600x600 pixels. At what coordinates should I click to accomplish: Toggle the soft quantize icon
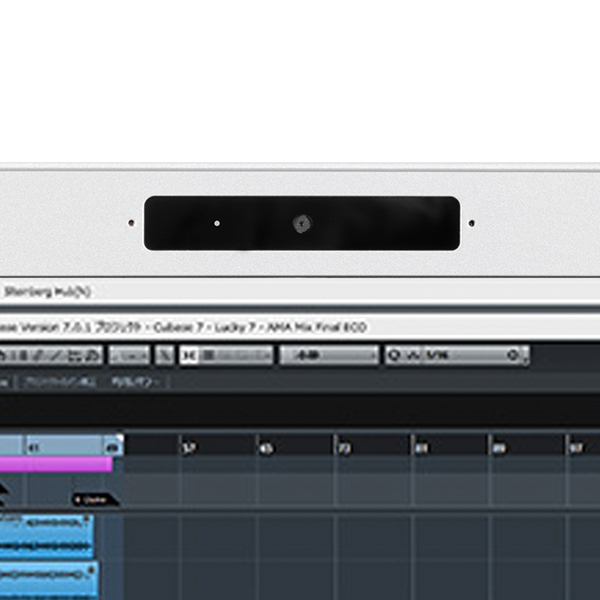click(x=412, y=356)
